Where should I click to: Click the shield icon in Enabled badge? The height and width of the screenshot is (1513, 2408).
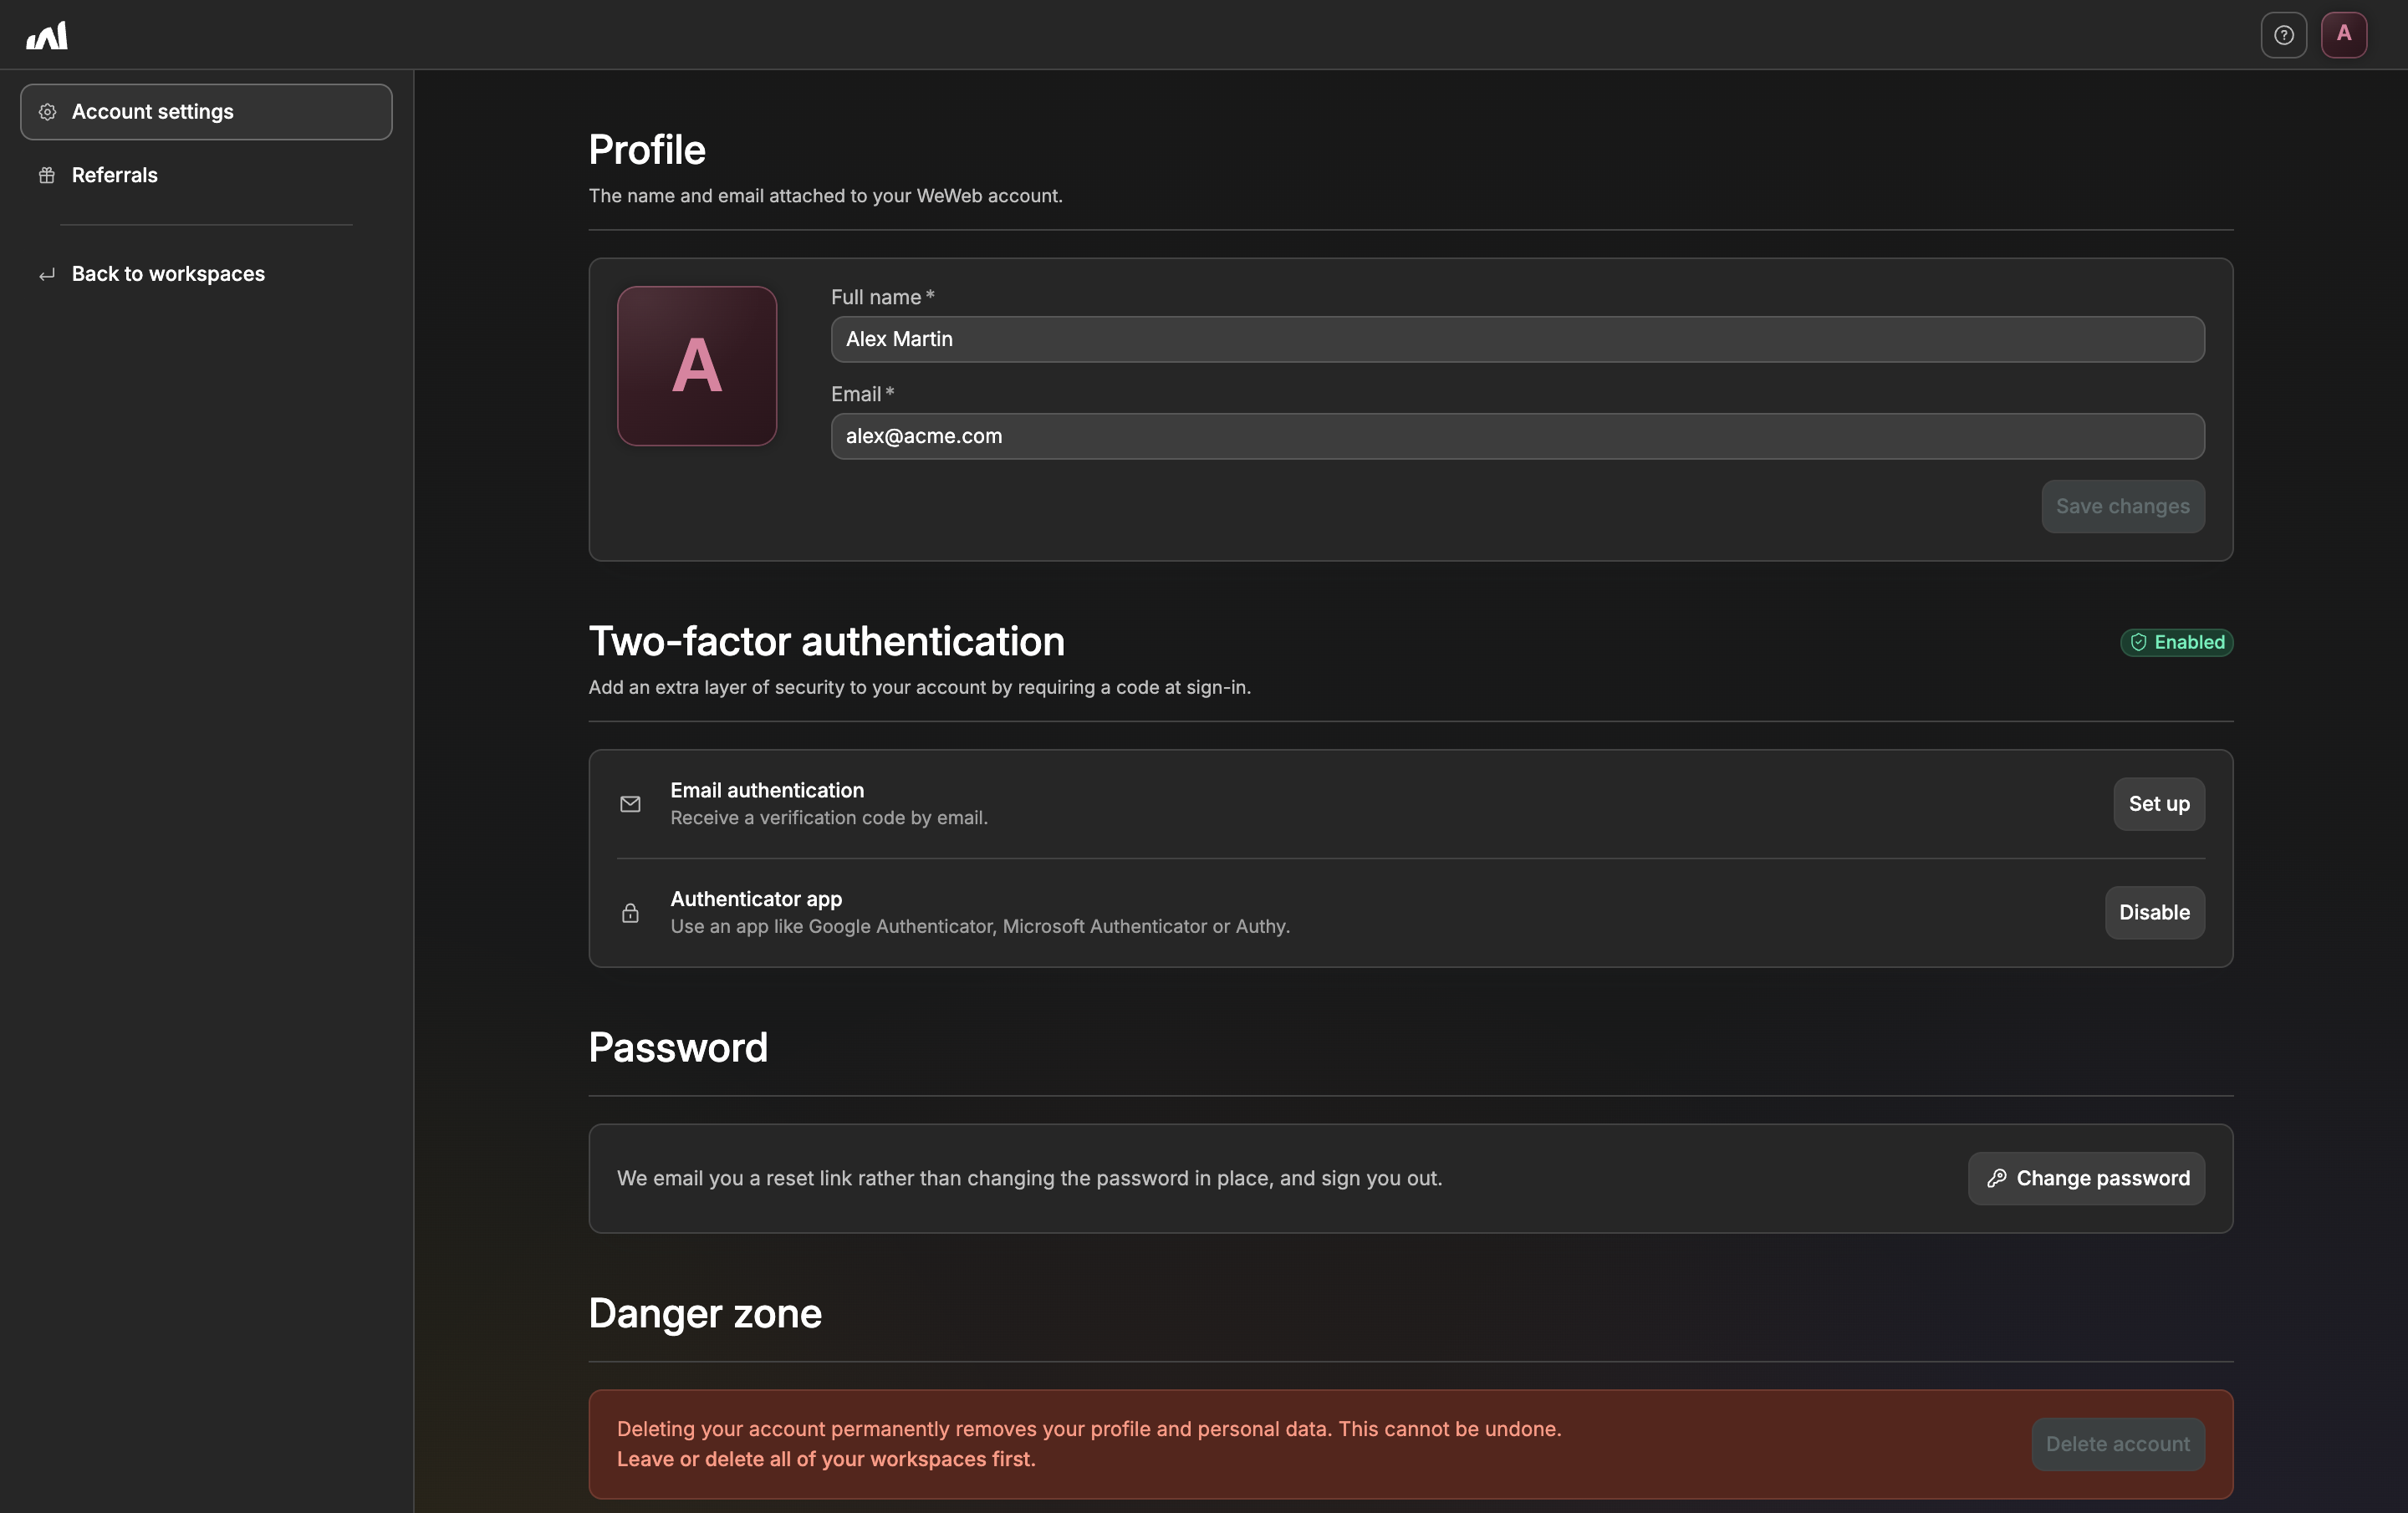point(2138,642)
